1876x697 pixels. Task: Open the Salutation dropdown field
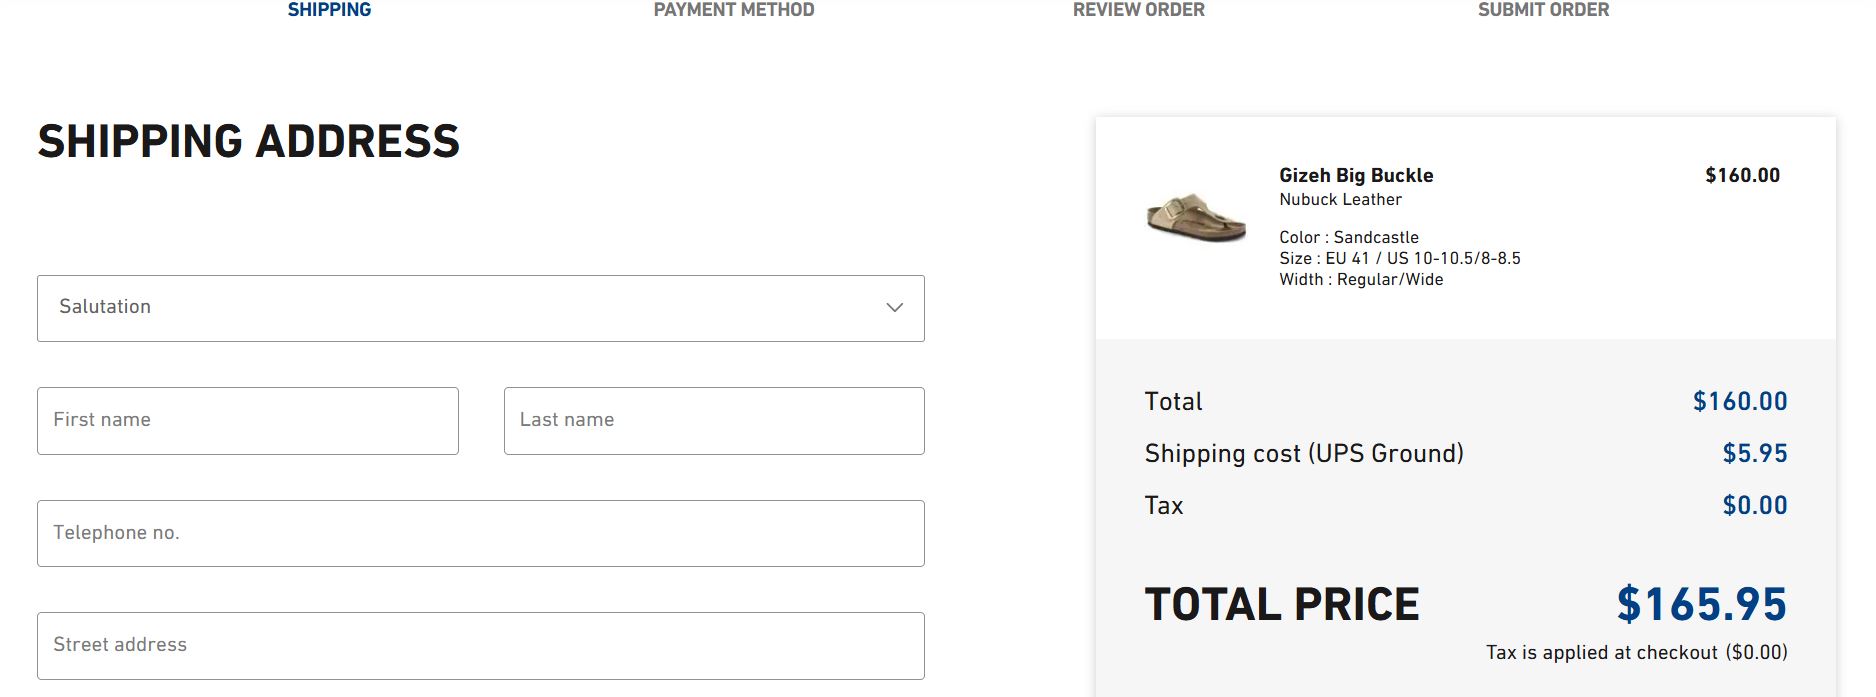coord(480,308)
